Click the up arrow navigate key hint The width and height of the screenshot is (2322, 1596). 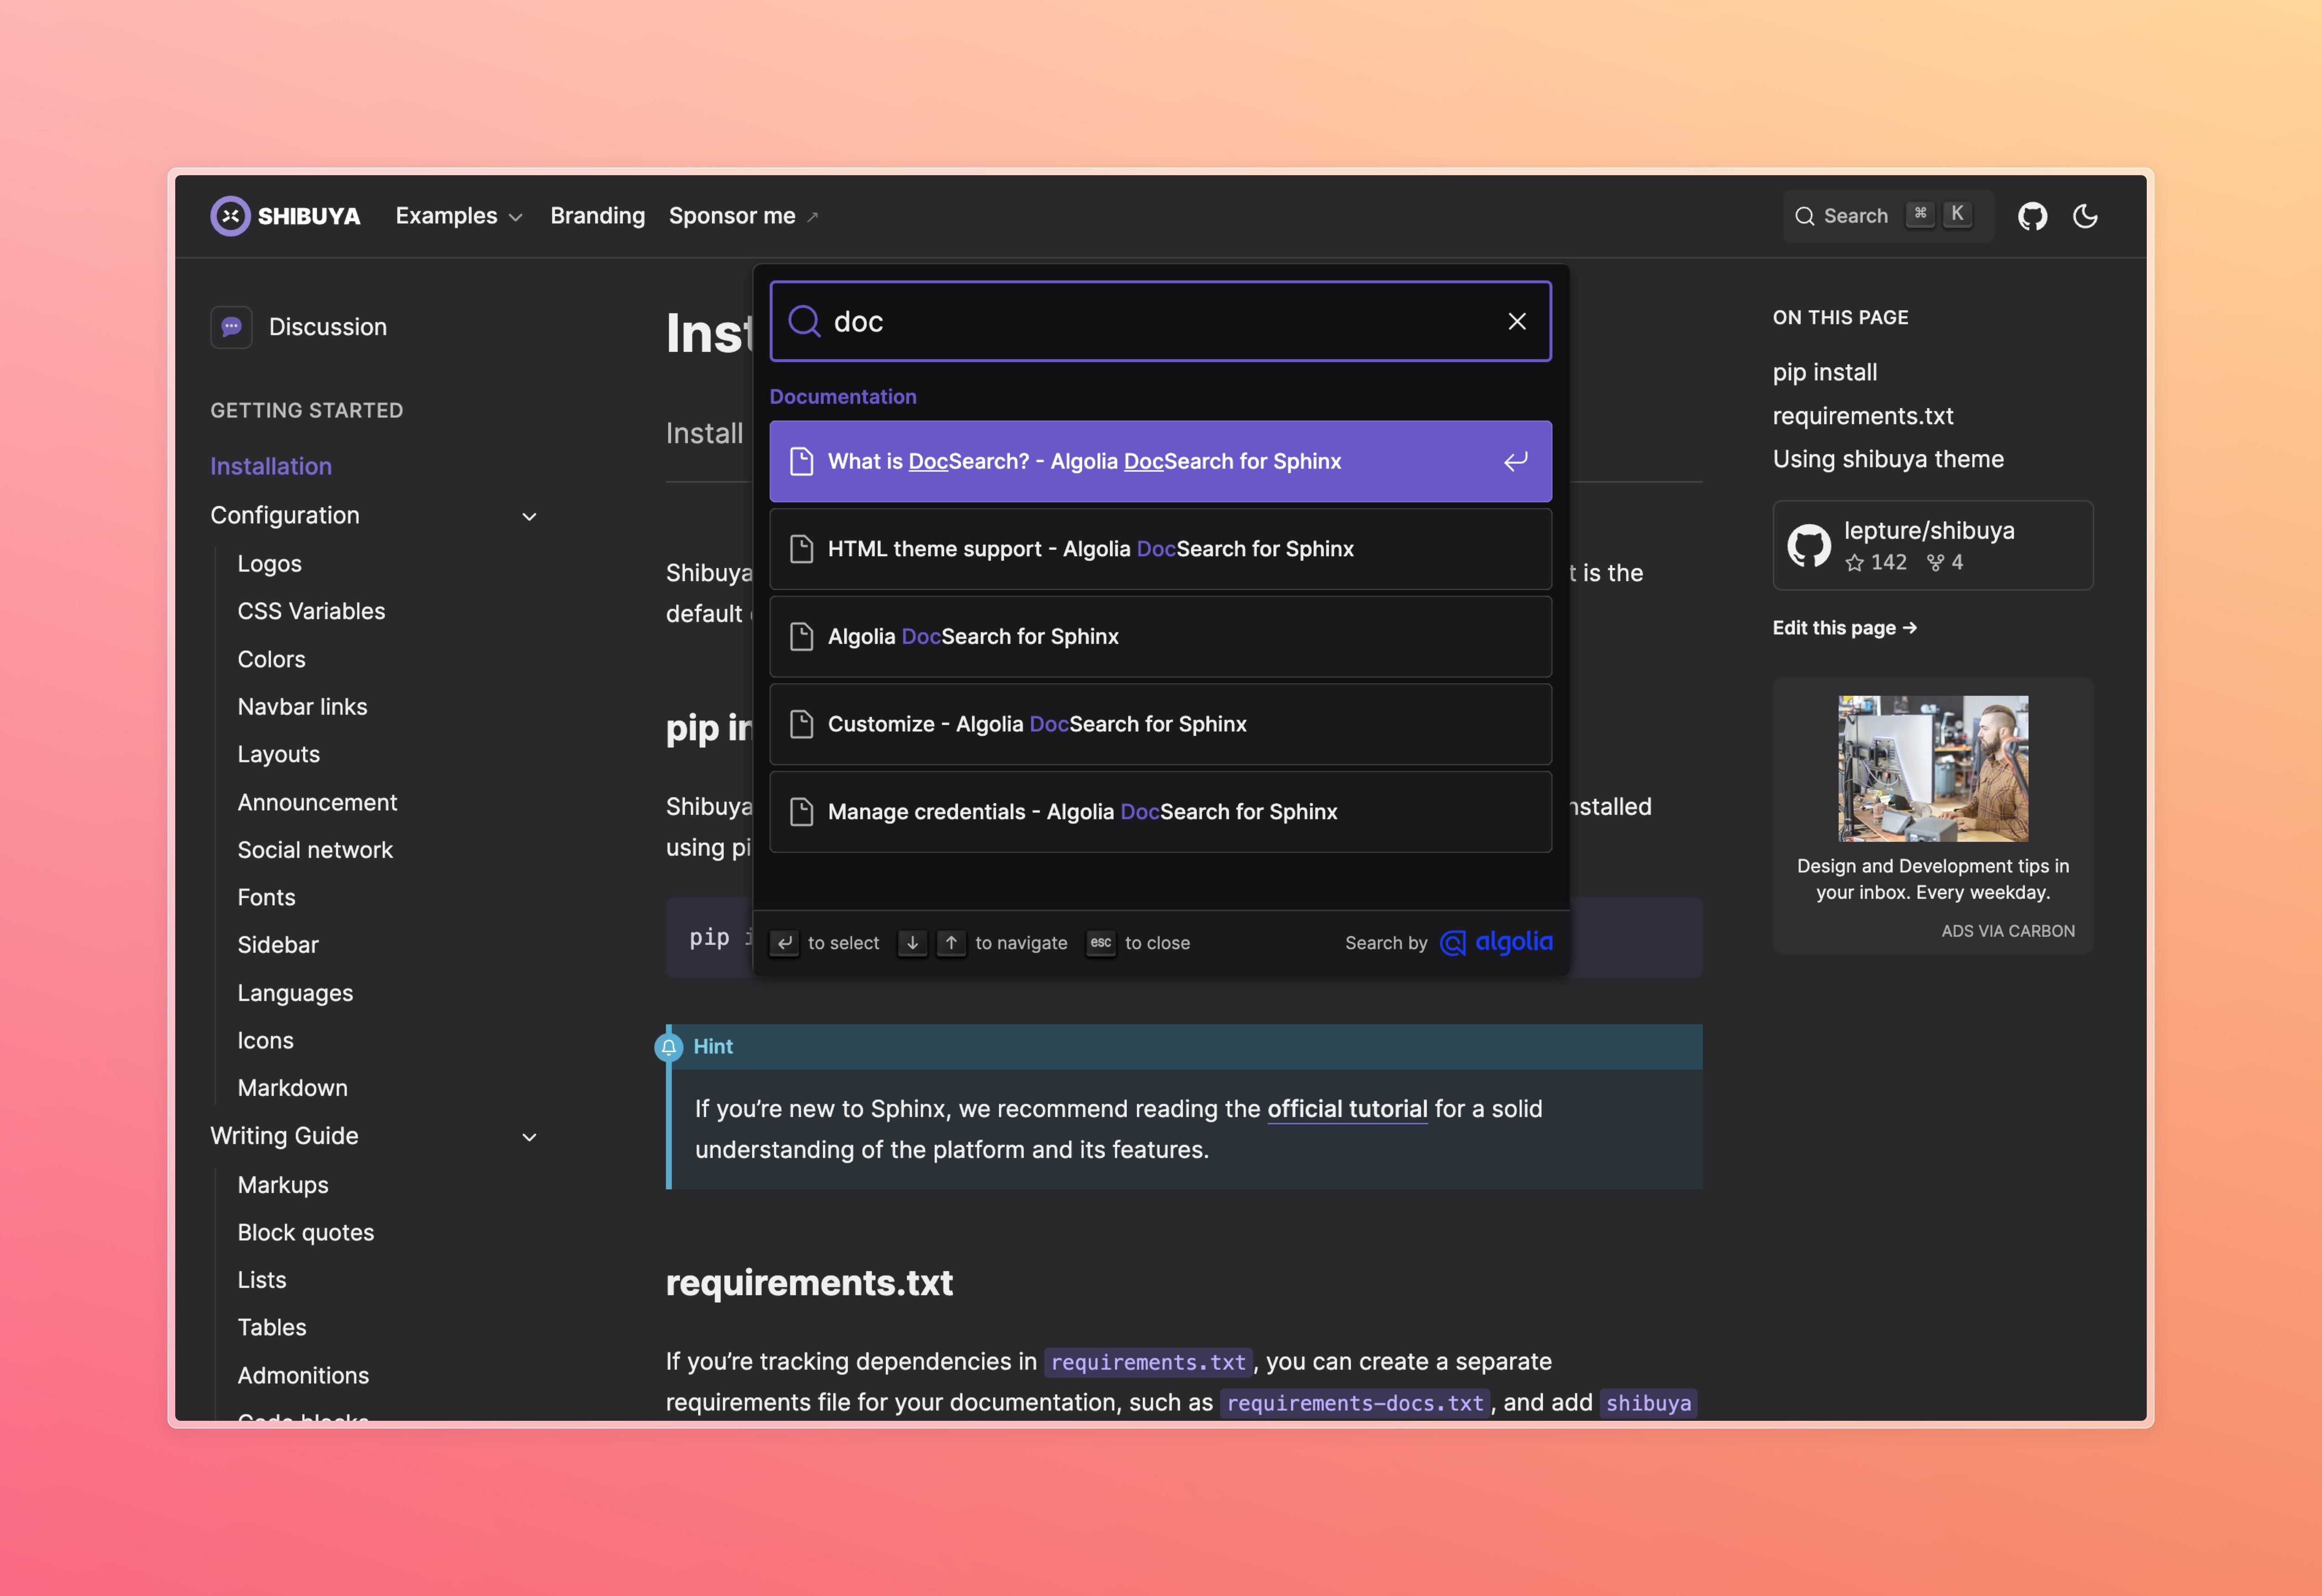(951, 943)
